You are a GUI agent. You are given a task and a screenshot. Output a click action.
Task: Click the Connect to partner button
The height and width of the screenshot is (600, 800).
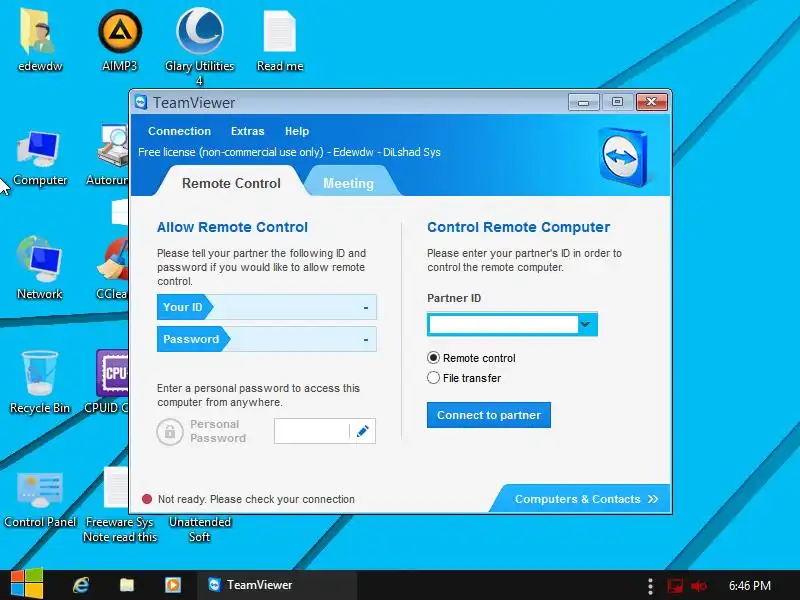pyautogui.click(x=489, y=415)
